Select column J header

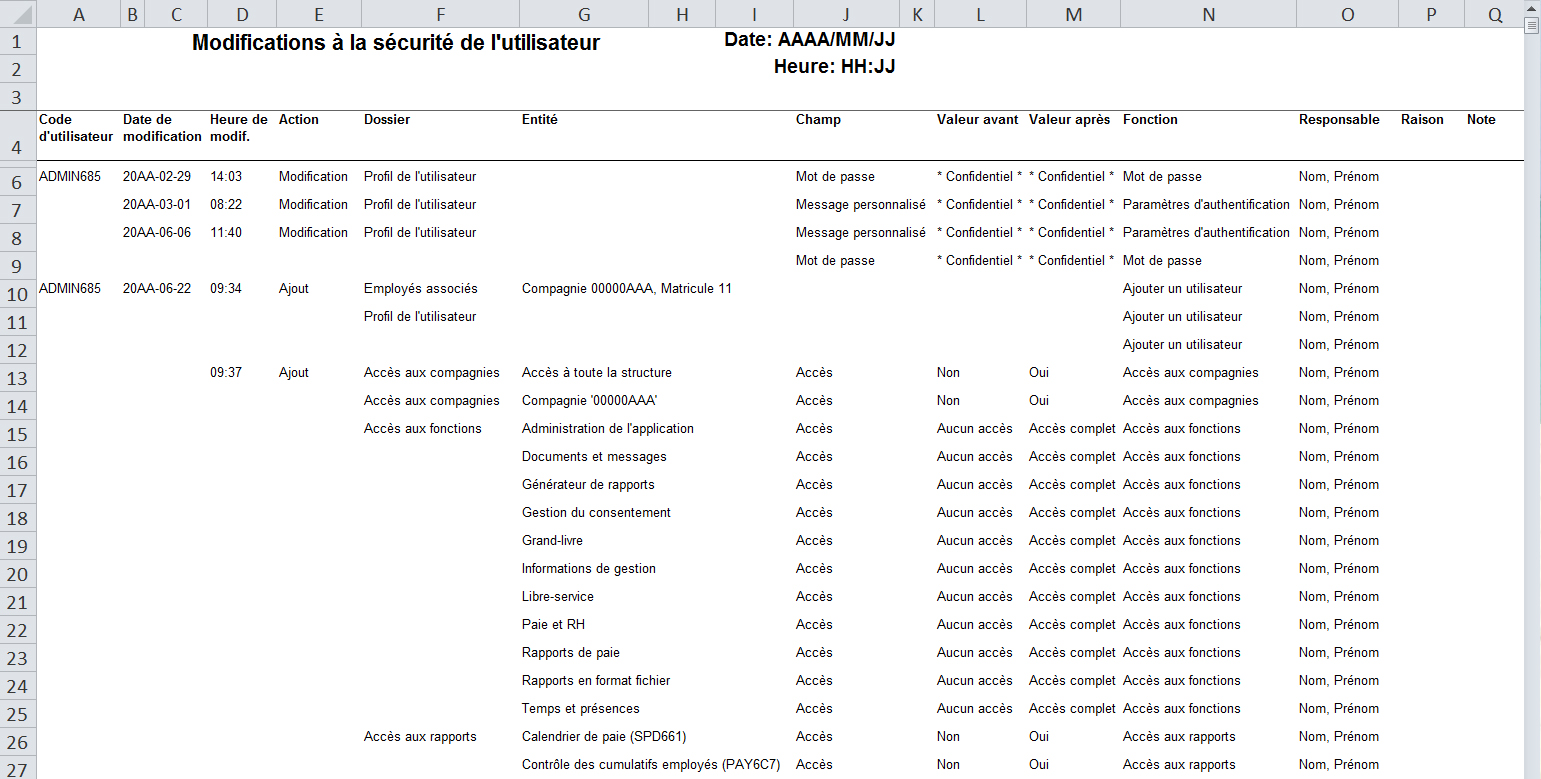(846, 14)
